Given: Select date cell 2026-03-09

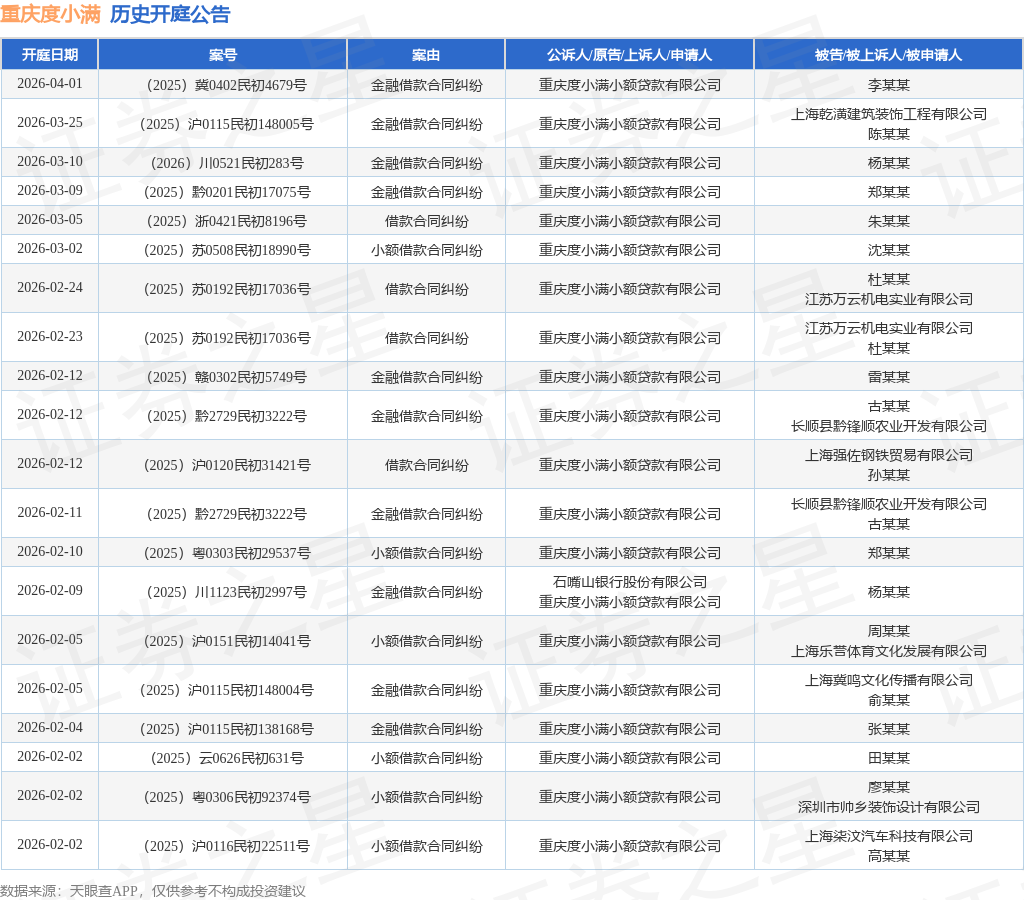Looking at the screenshot, I should click(x=50, y=191).
